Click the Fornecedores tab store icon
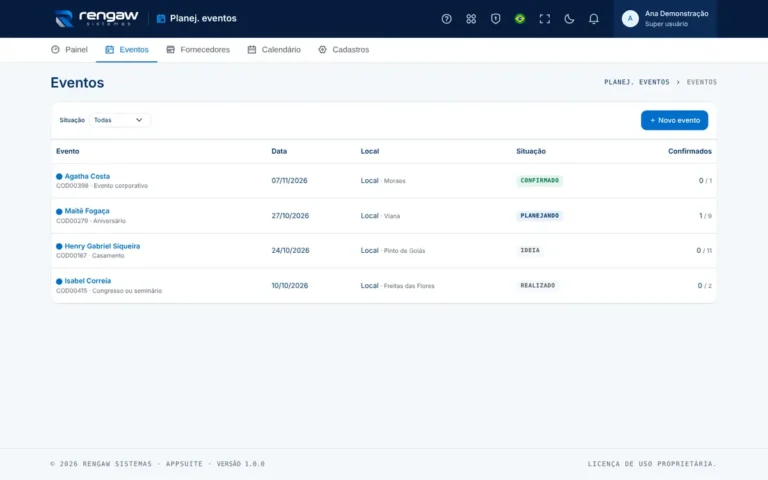This screenshot has height=480, width=768. pos(170,49)
